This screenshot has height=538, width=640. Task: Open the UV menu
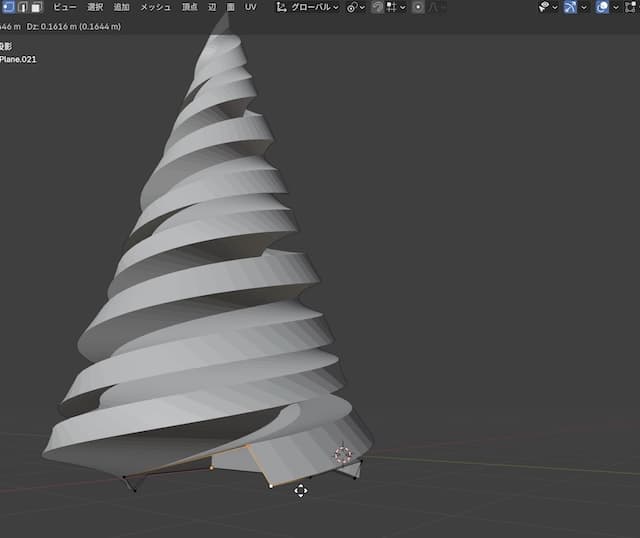coord(251,7)
